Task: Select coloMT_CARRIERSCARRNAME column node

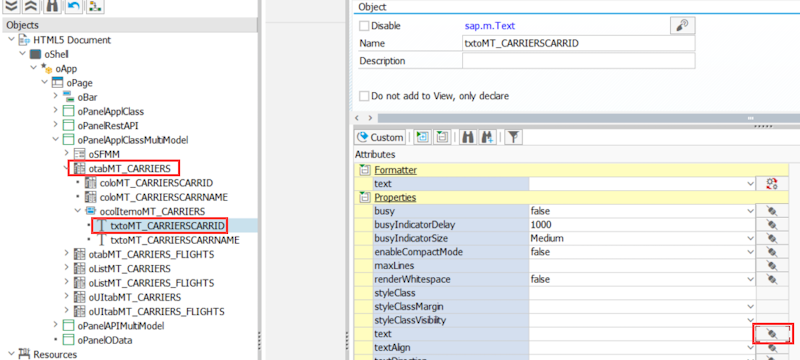Action: tap(163, 197)
